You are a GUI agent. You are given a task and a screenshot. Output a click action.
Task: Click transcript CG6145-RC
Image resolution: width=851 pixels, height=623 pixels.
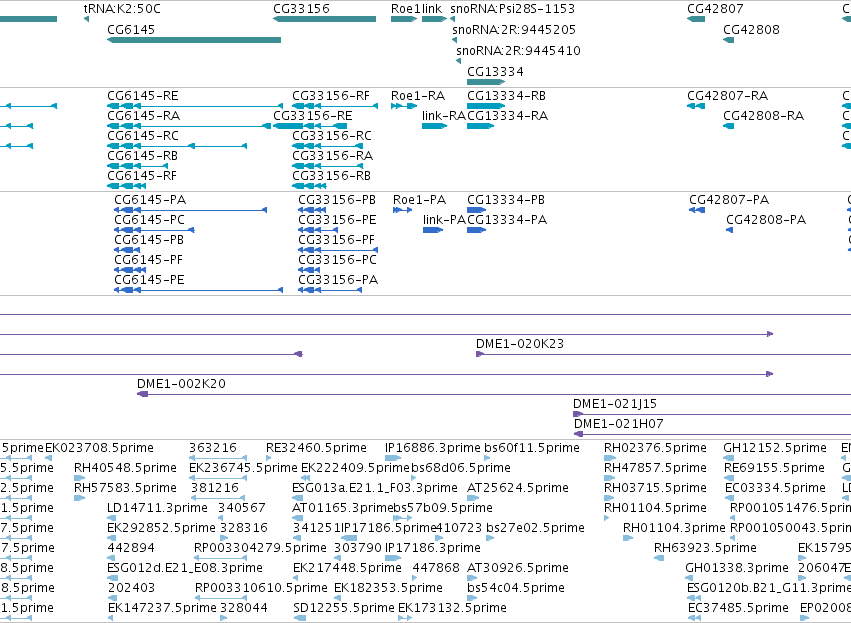(143, 136)
